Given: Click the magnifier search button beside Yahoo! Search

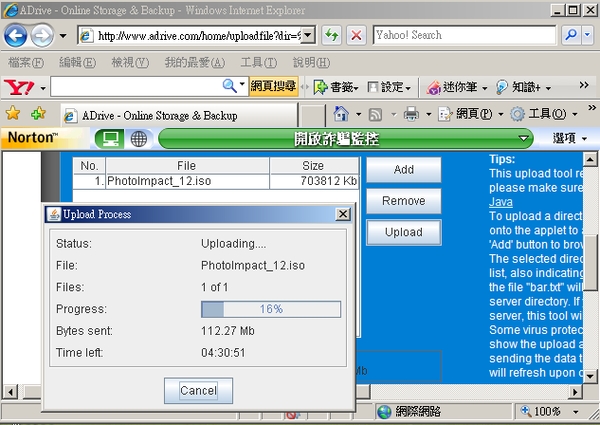Looking at the screenshot, I should pyautogui.click(x=571, y=35).
